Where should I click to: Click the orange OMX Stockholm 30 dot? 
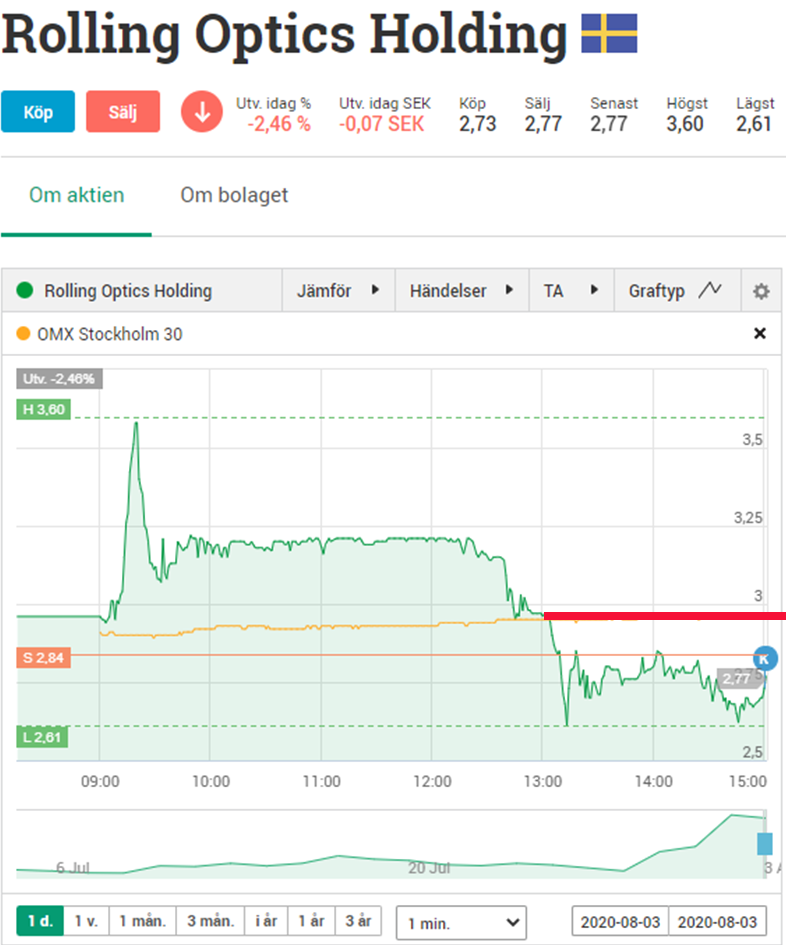tap(23, 333)
